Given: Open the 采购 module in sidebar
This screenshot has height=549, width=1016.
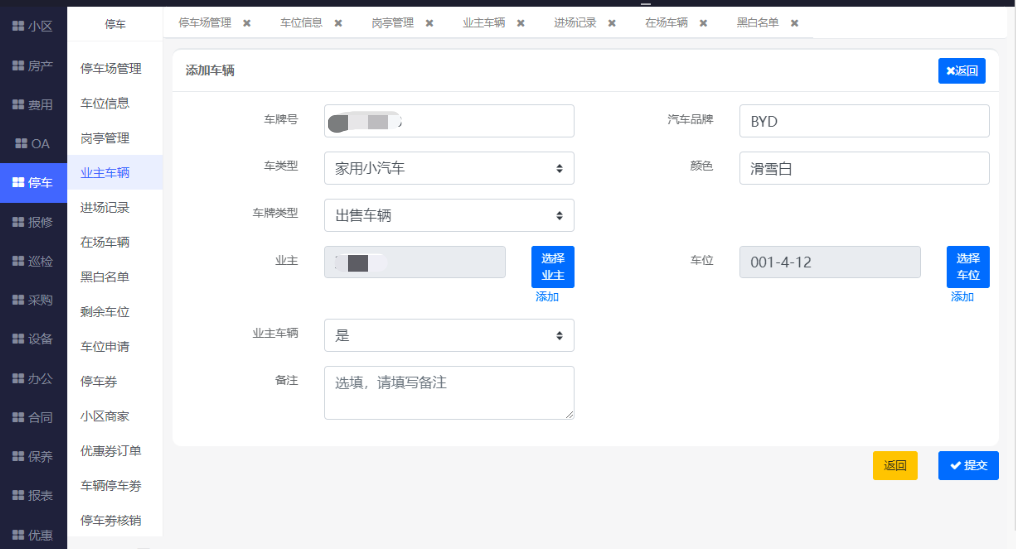Looking at the screenshot, I should click(x=33, y=300).
